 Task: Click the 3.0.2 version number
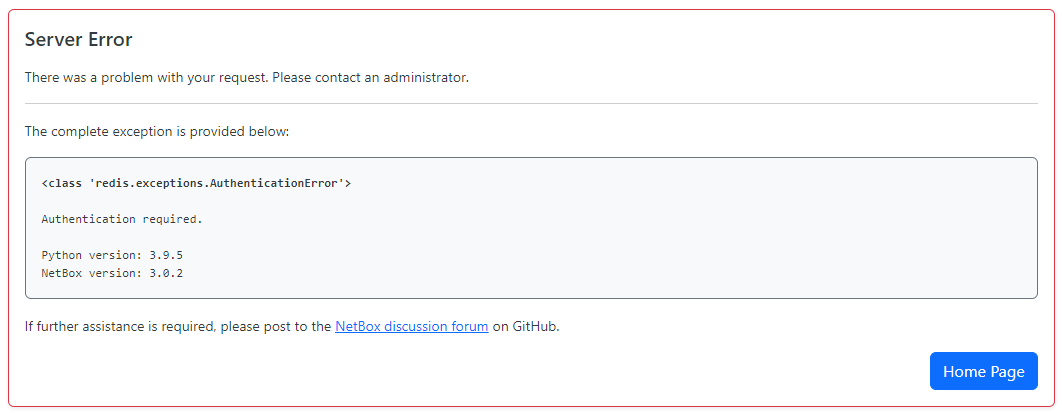tap(166, 274)
